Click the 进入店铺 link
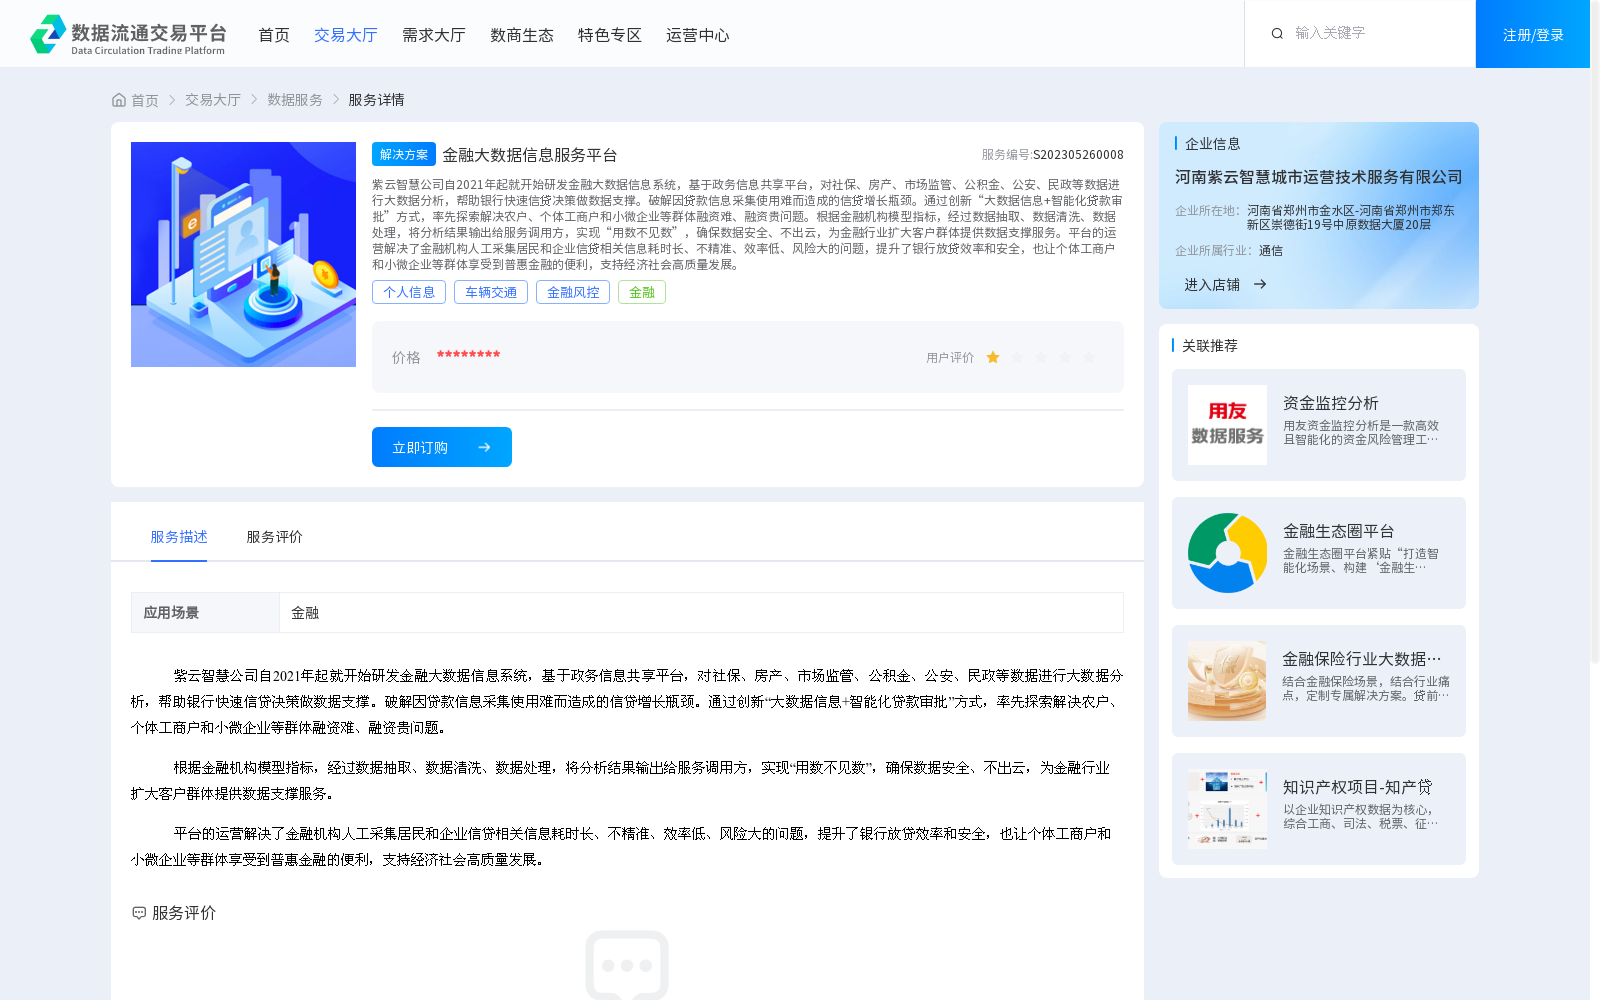 click(1212, 285)
